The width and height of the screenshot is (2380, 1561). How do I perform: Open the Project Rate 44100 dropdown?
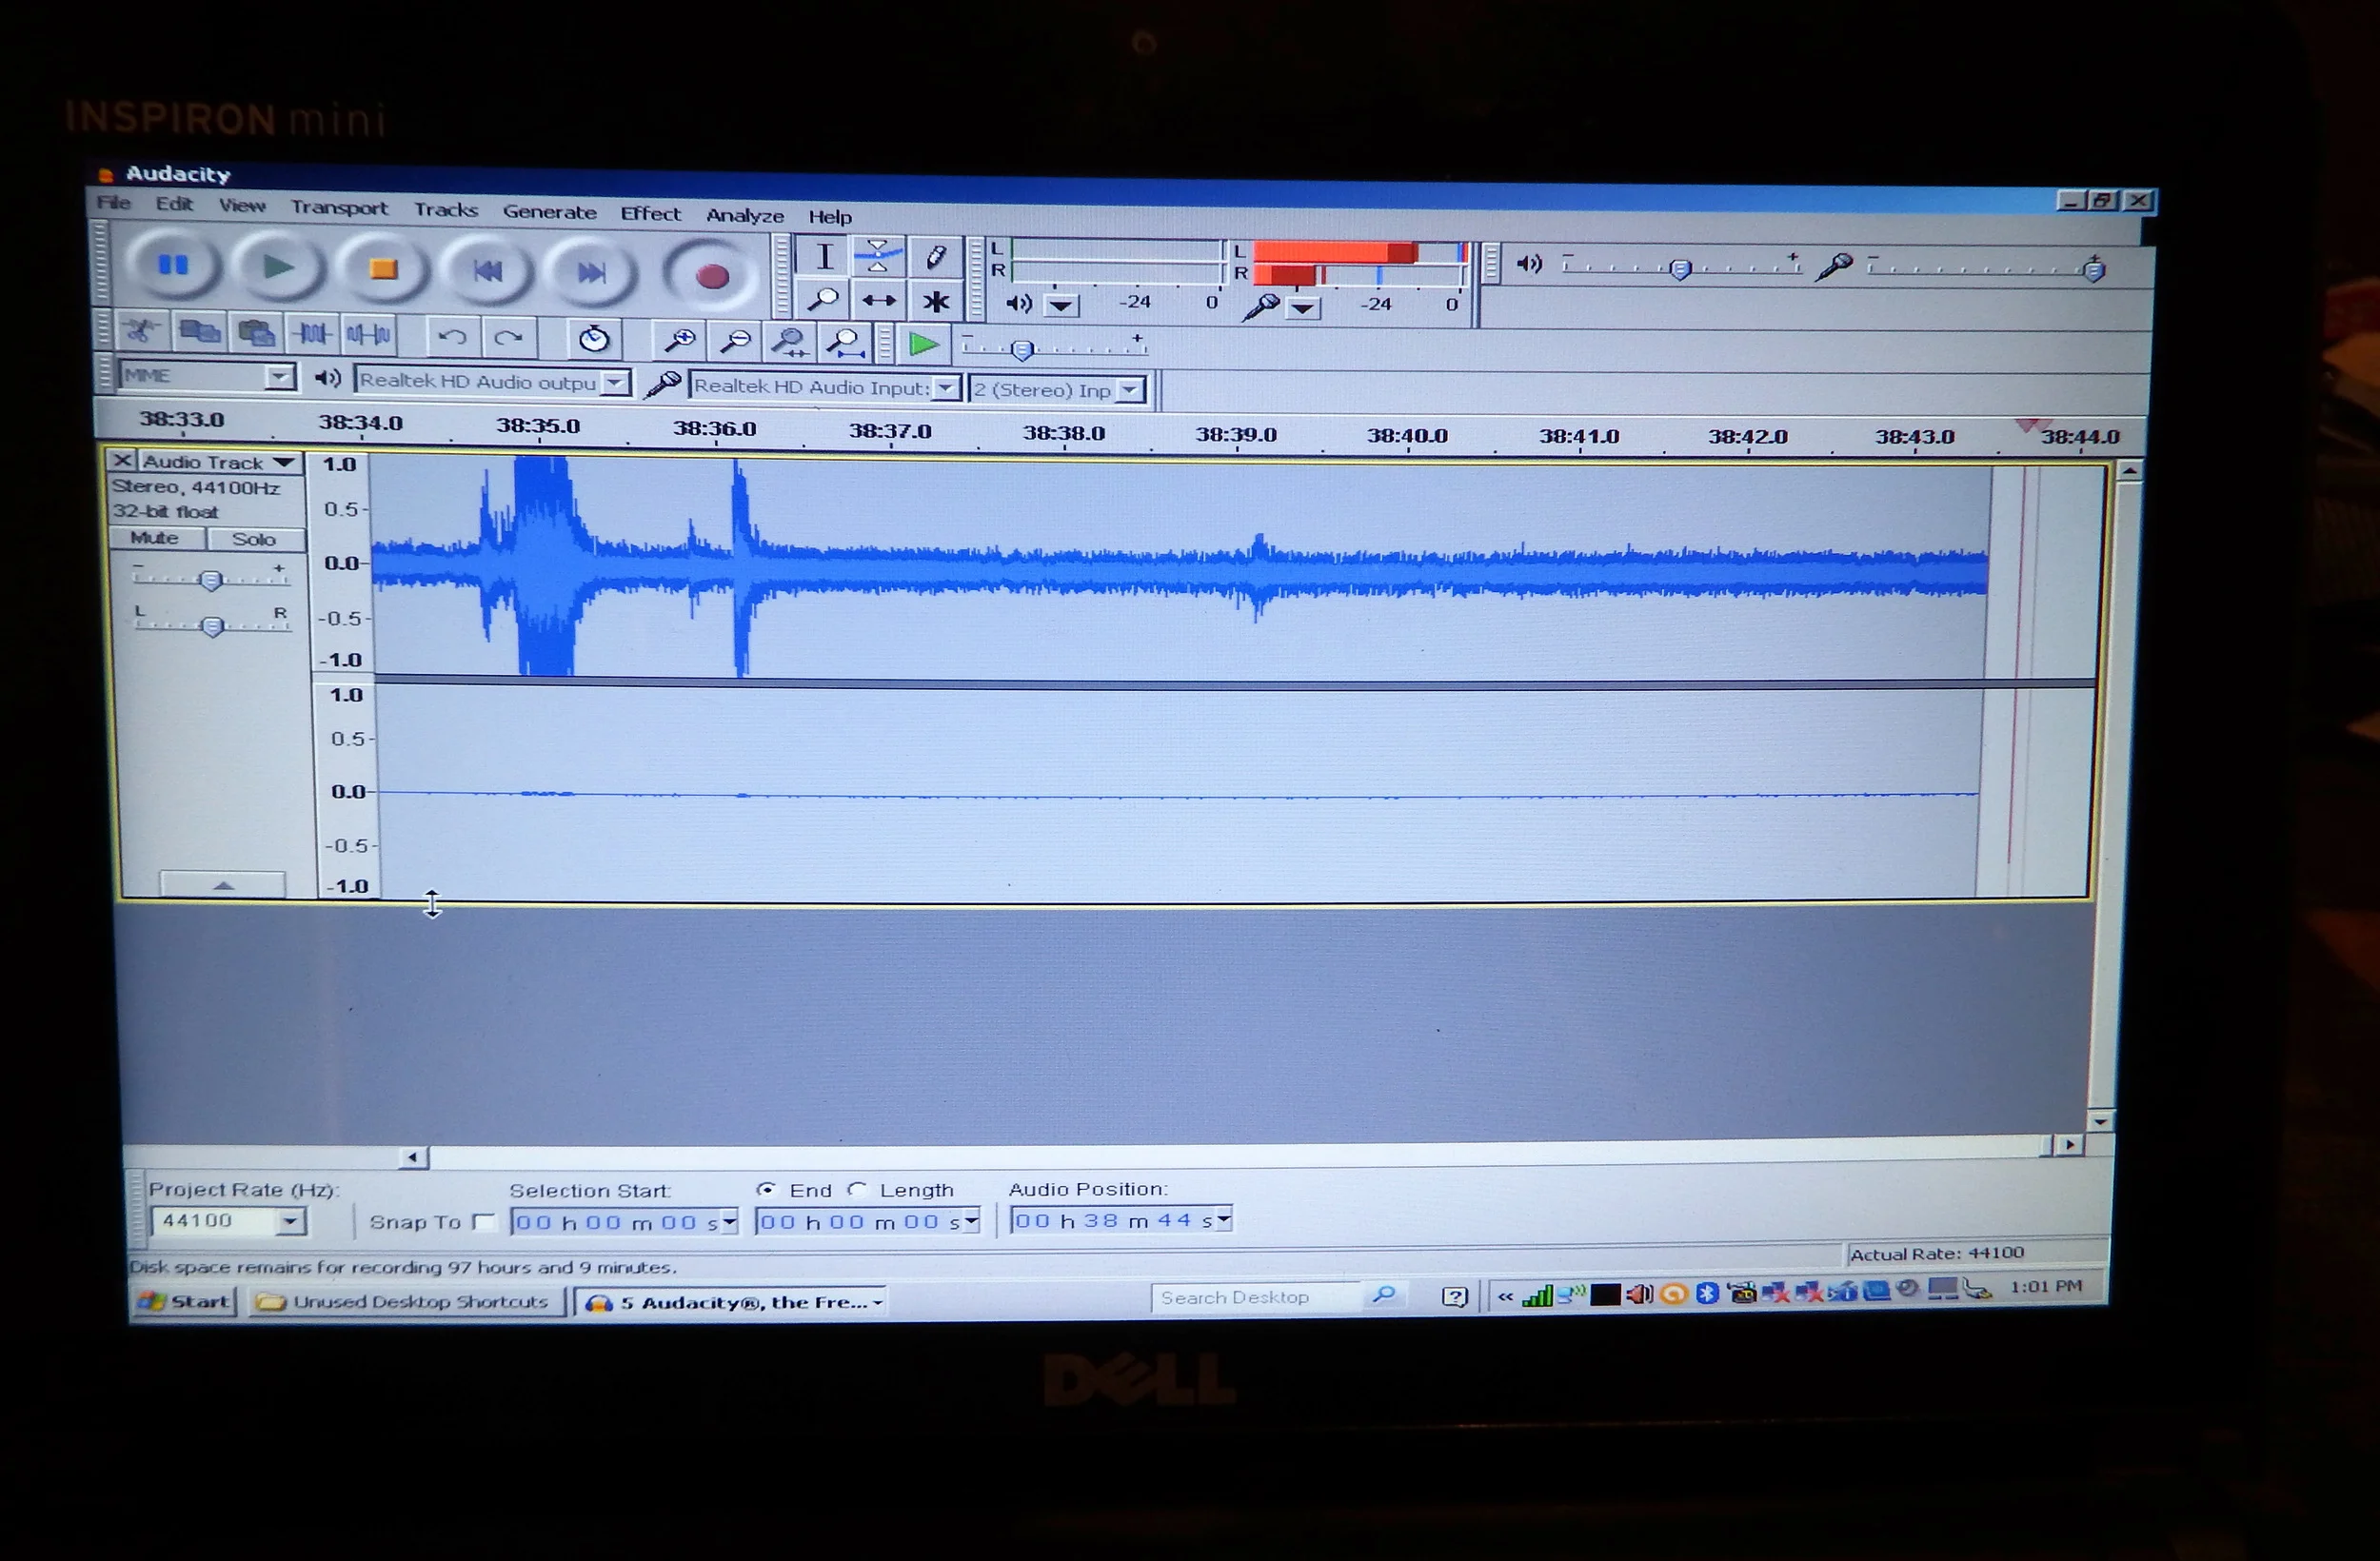click(290, 1222)
